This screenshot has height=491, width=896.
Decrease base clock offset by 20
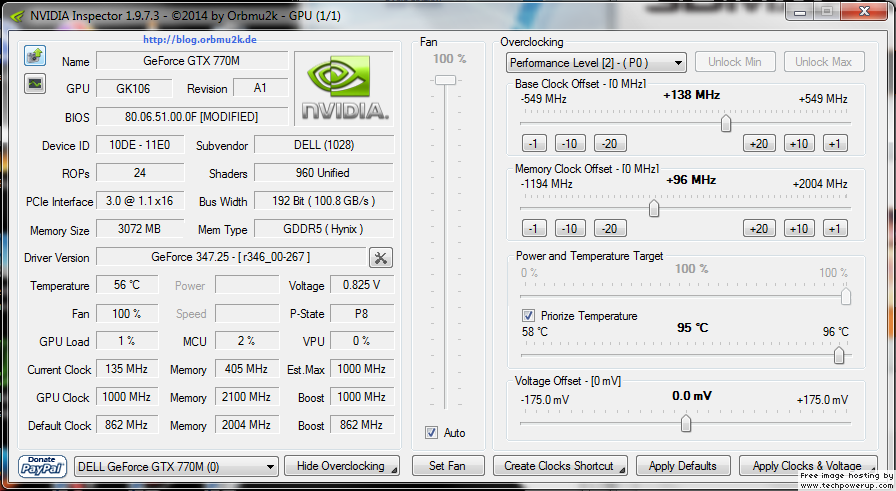[610, 143]
